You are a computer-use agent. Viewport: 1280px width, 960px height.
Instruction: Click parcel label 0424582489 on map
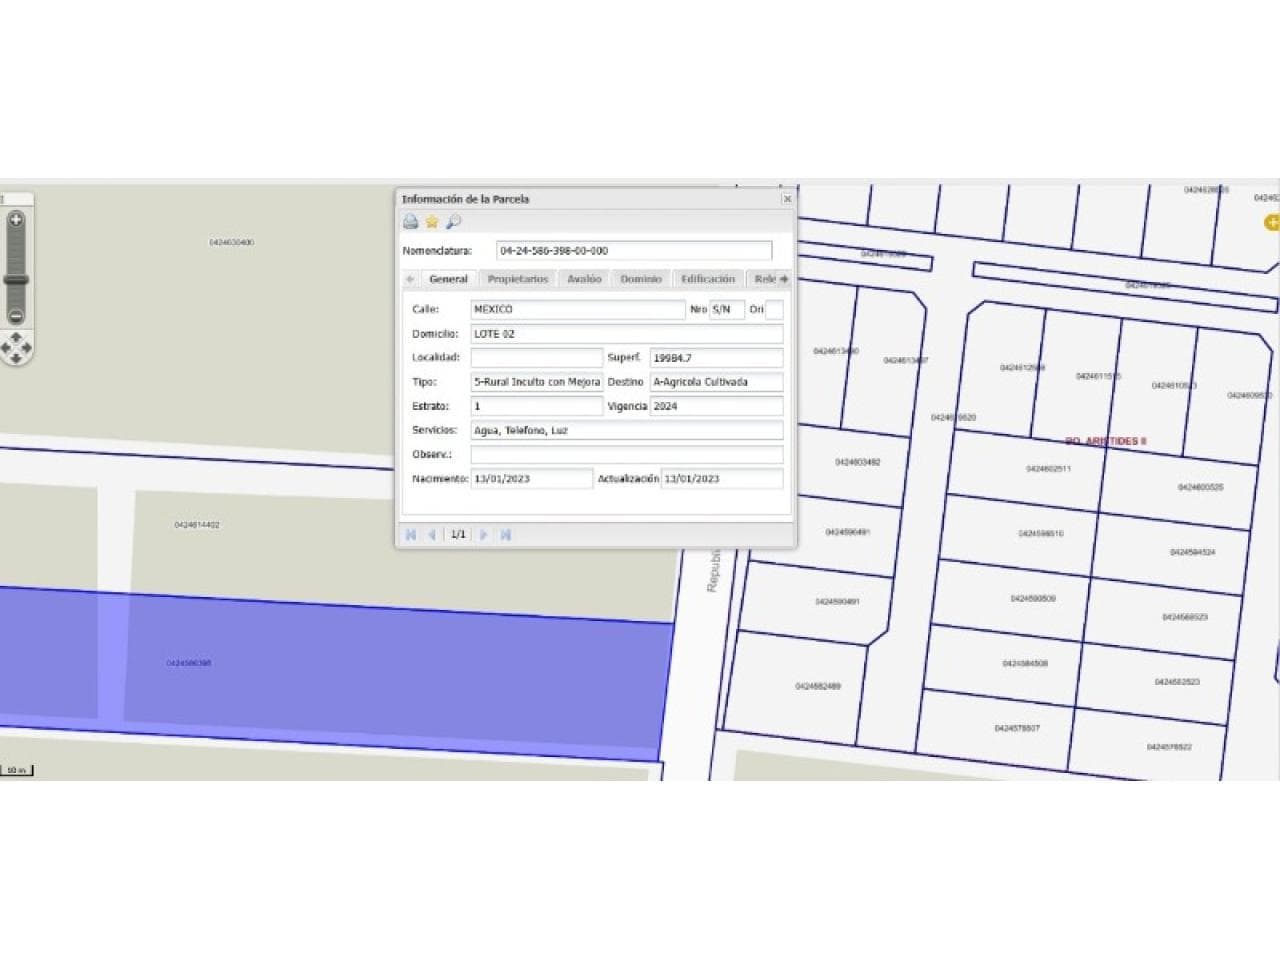point(818,687)
